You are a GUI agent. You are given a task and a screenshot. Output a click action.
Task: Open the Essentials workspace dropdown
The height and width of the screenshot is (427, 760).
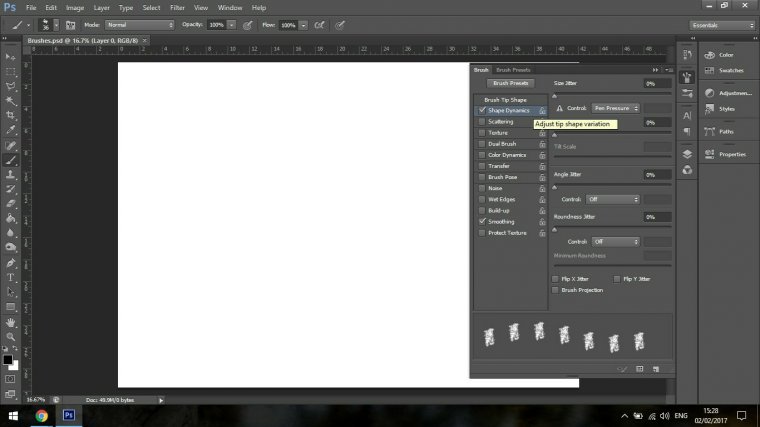coord(722,25)
